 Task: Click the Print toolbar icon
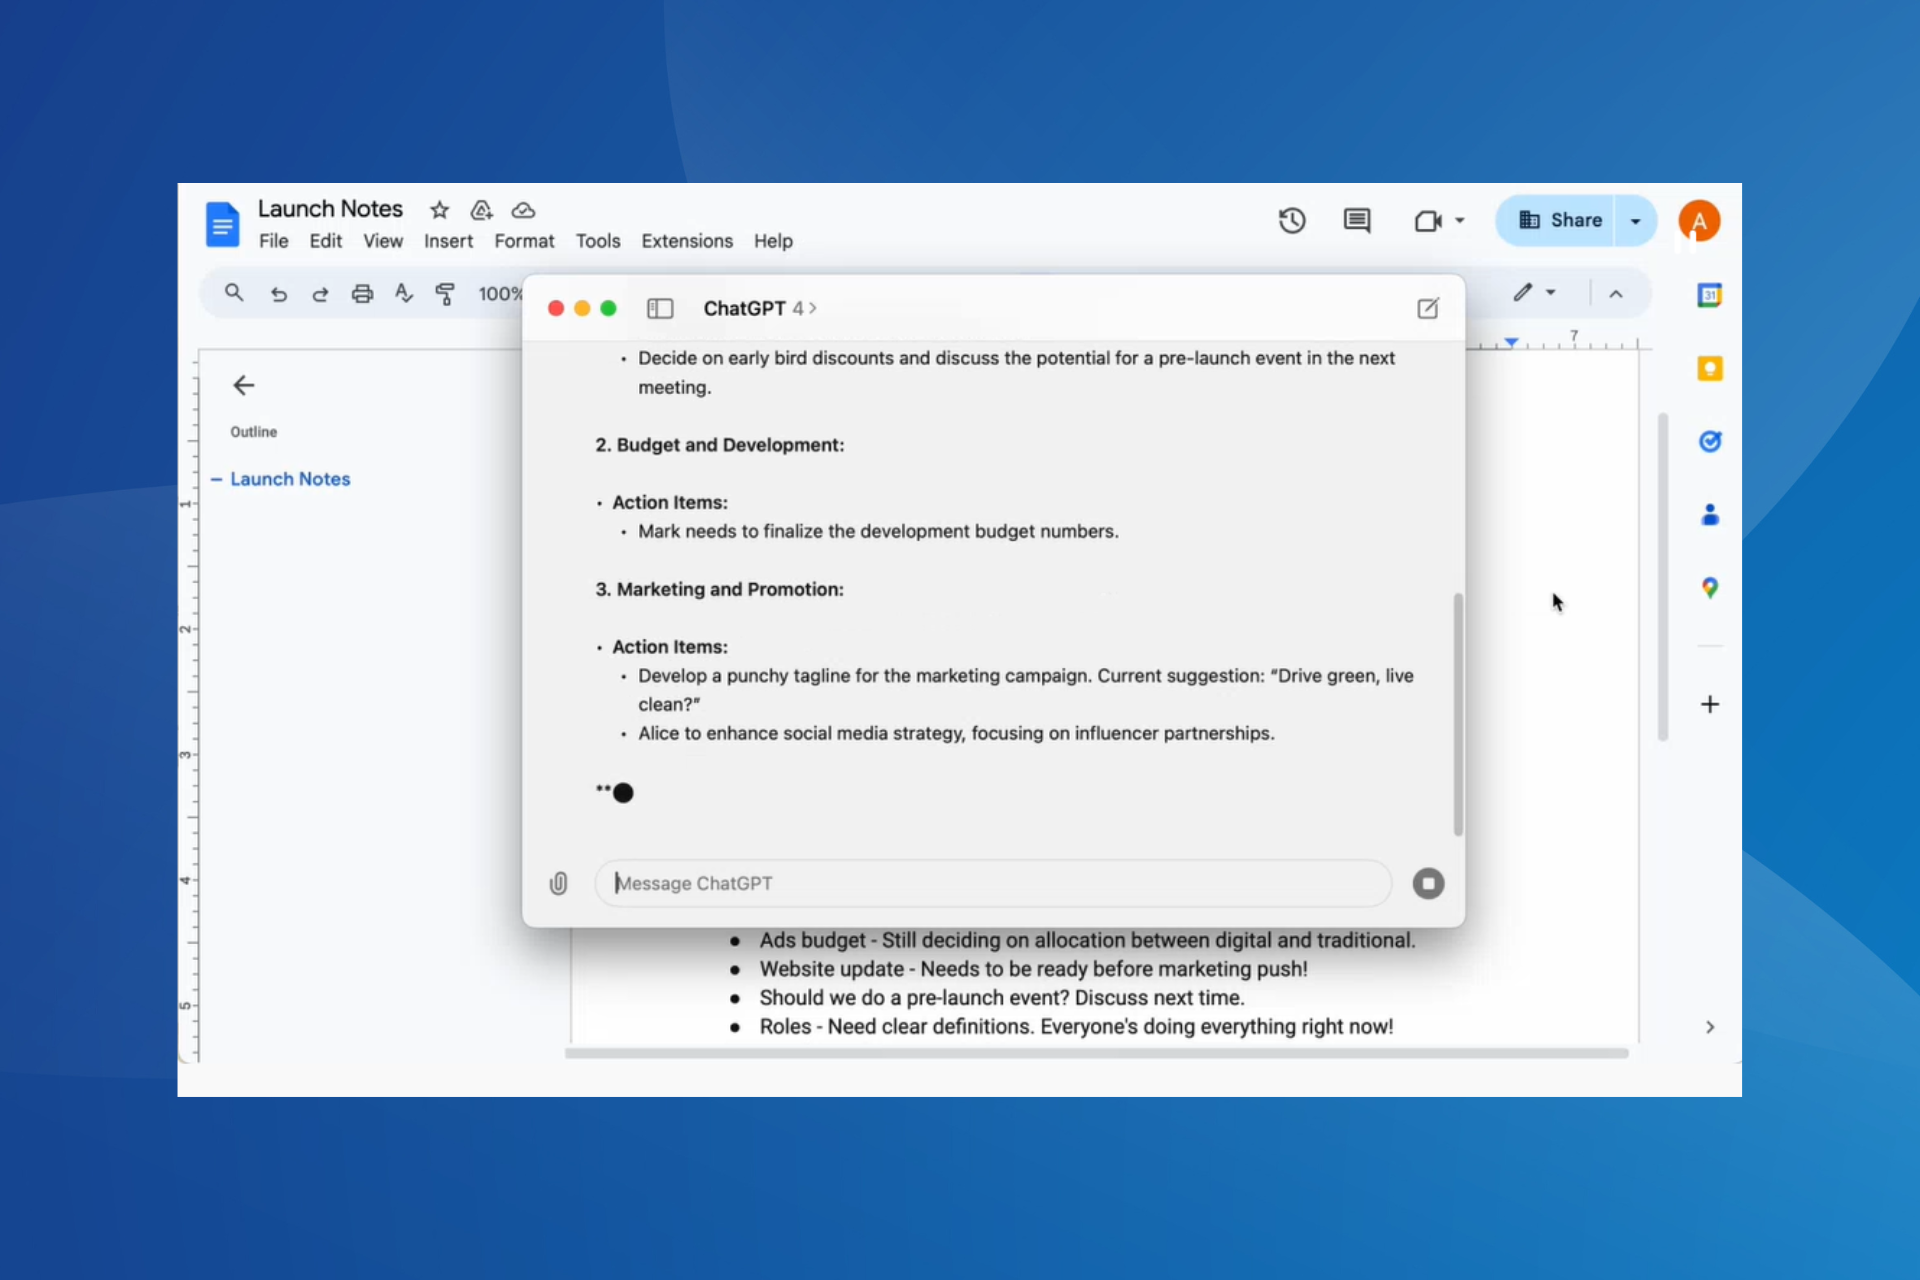coord(362,294)
